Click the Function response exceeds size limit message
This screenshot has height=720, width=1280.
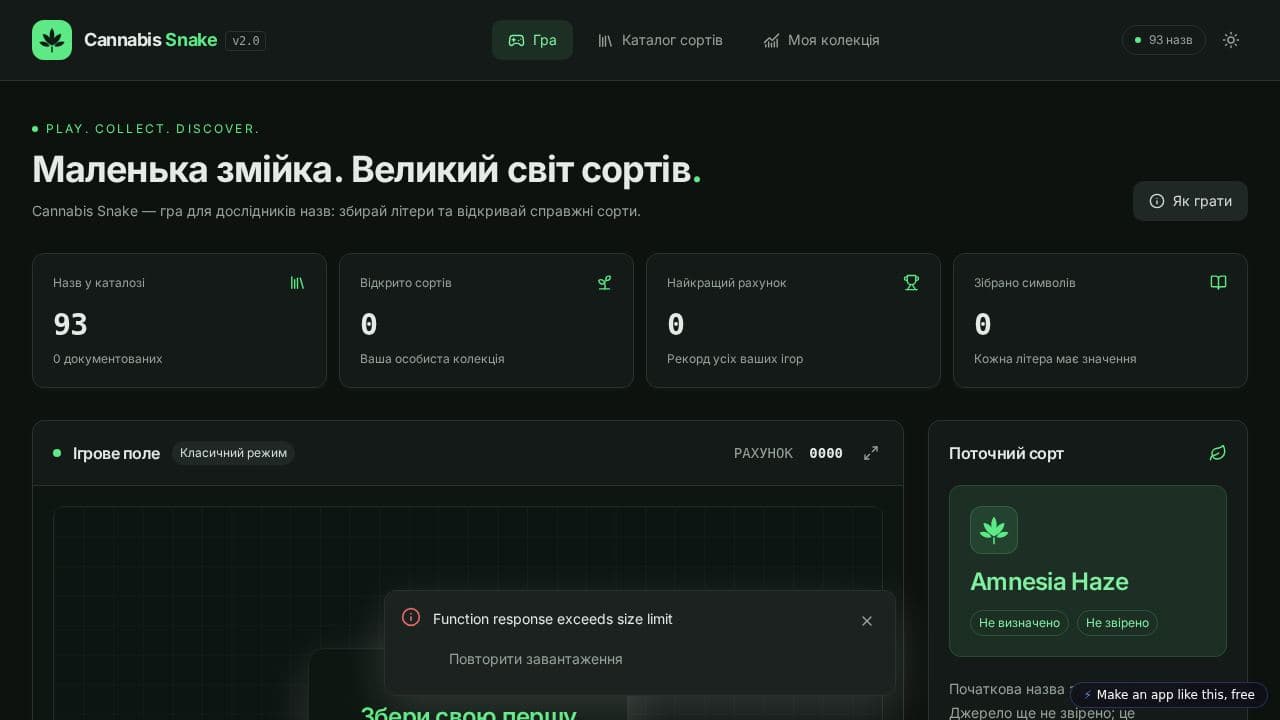[553, 619]
